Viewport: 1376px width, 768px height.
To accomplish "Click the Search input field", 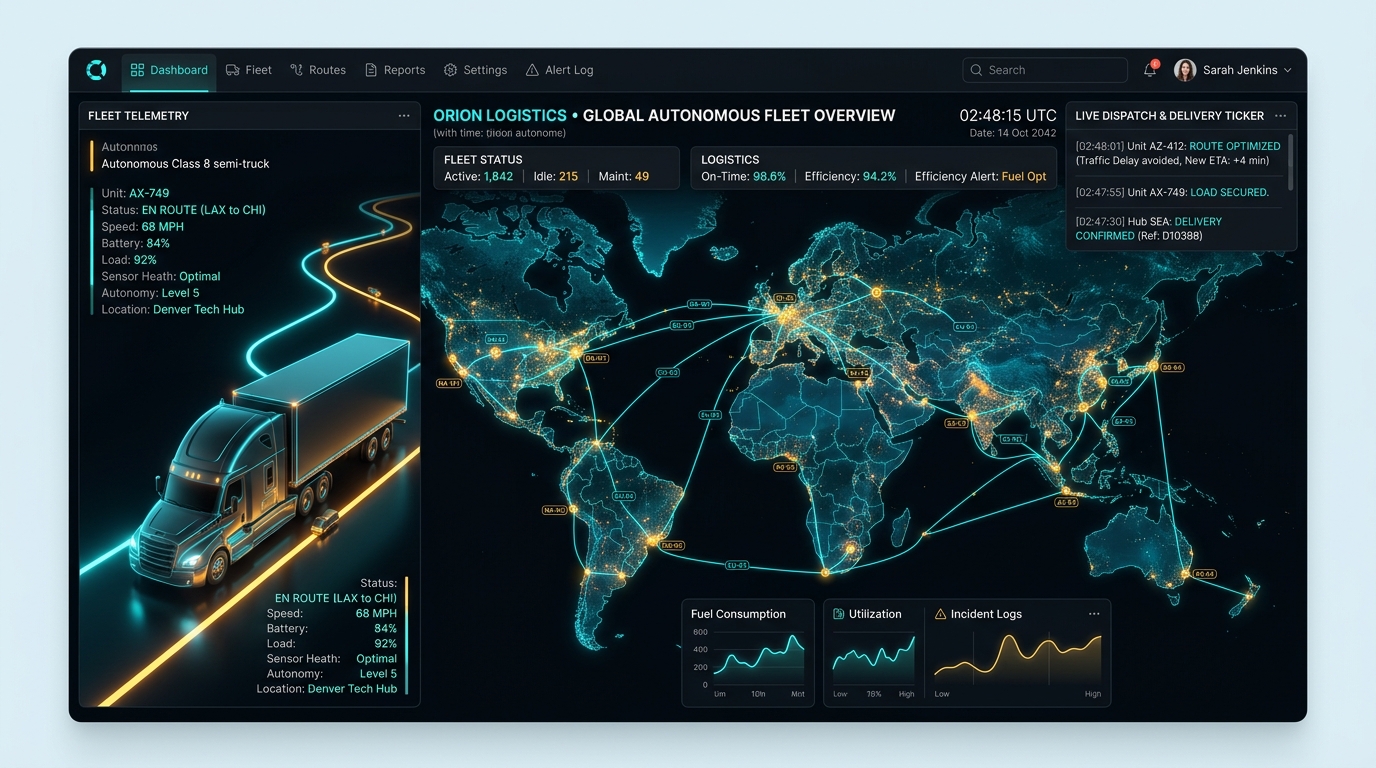I will point(1044,70).
